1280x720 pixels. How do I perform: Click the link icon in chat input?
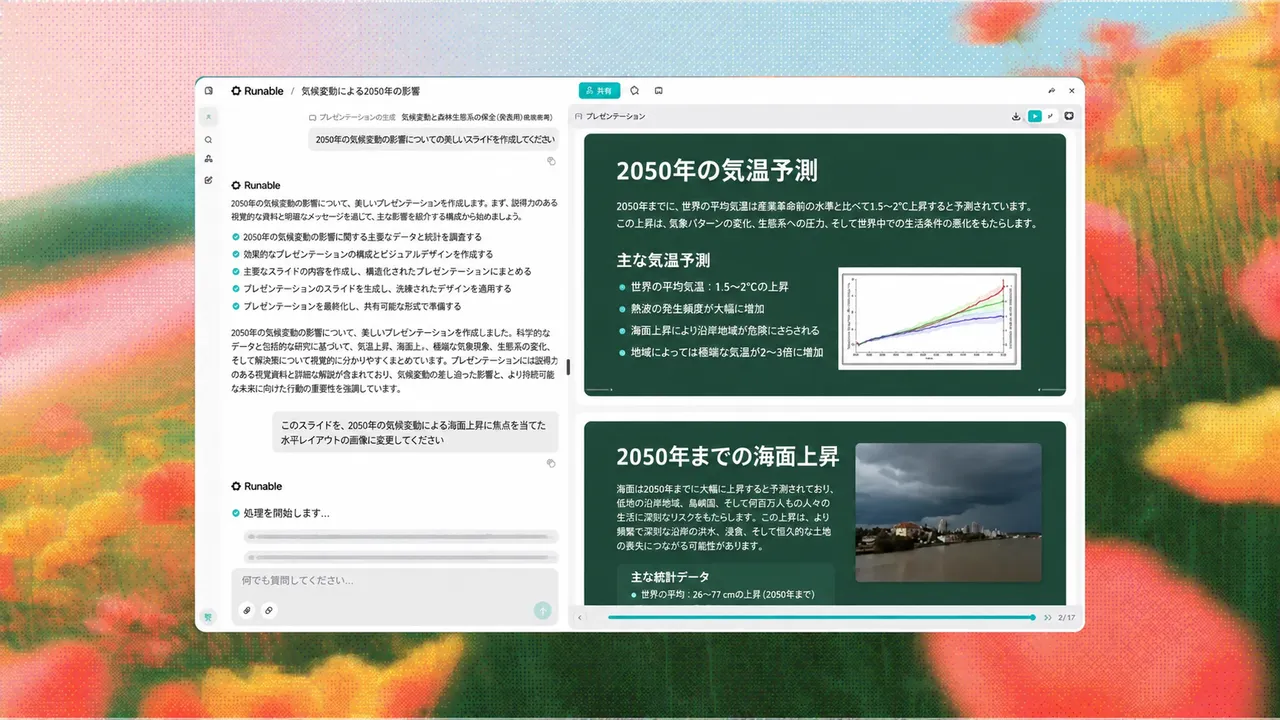pos(268,610)
